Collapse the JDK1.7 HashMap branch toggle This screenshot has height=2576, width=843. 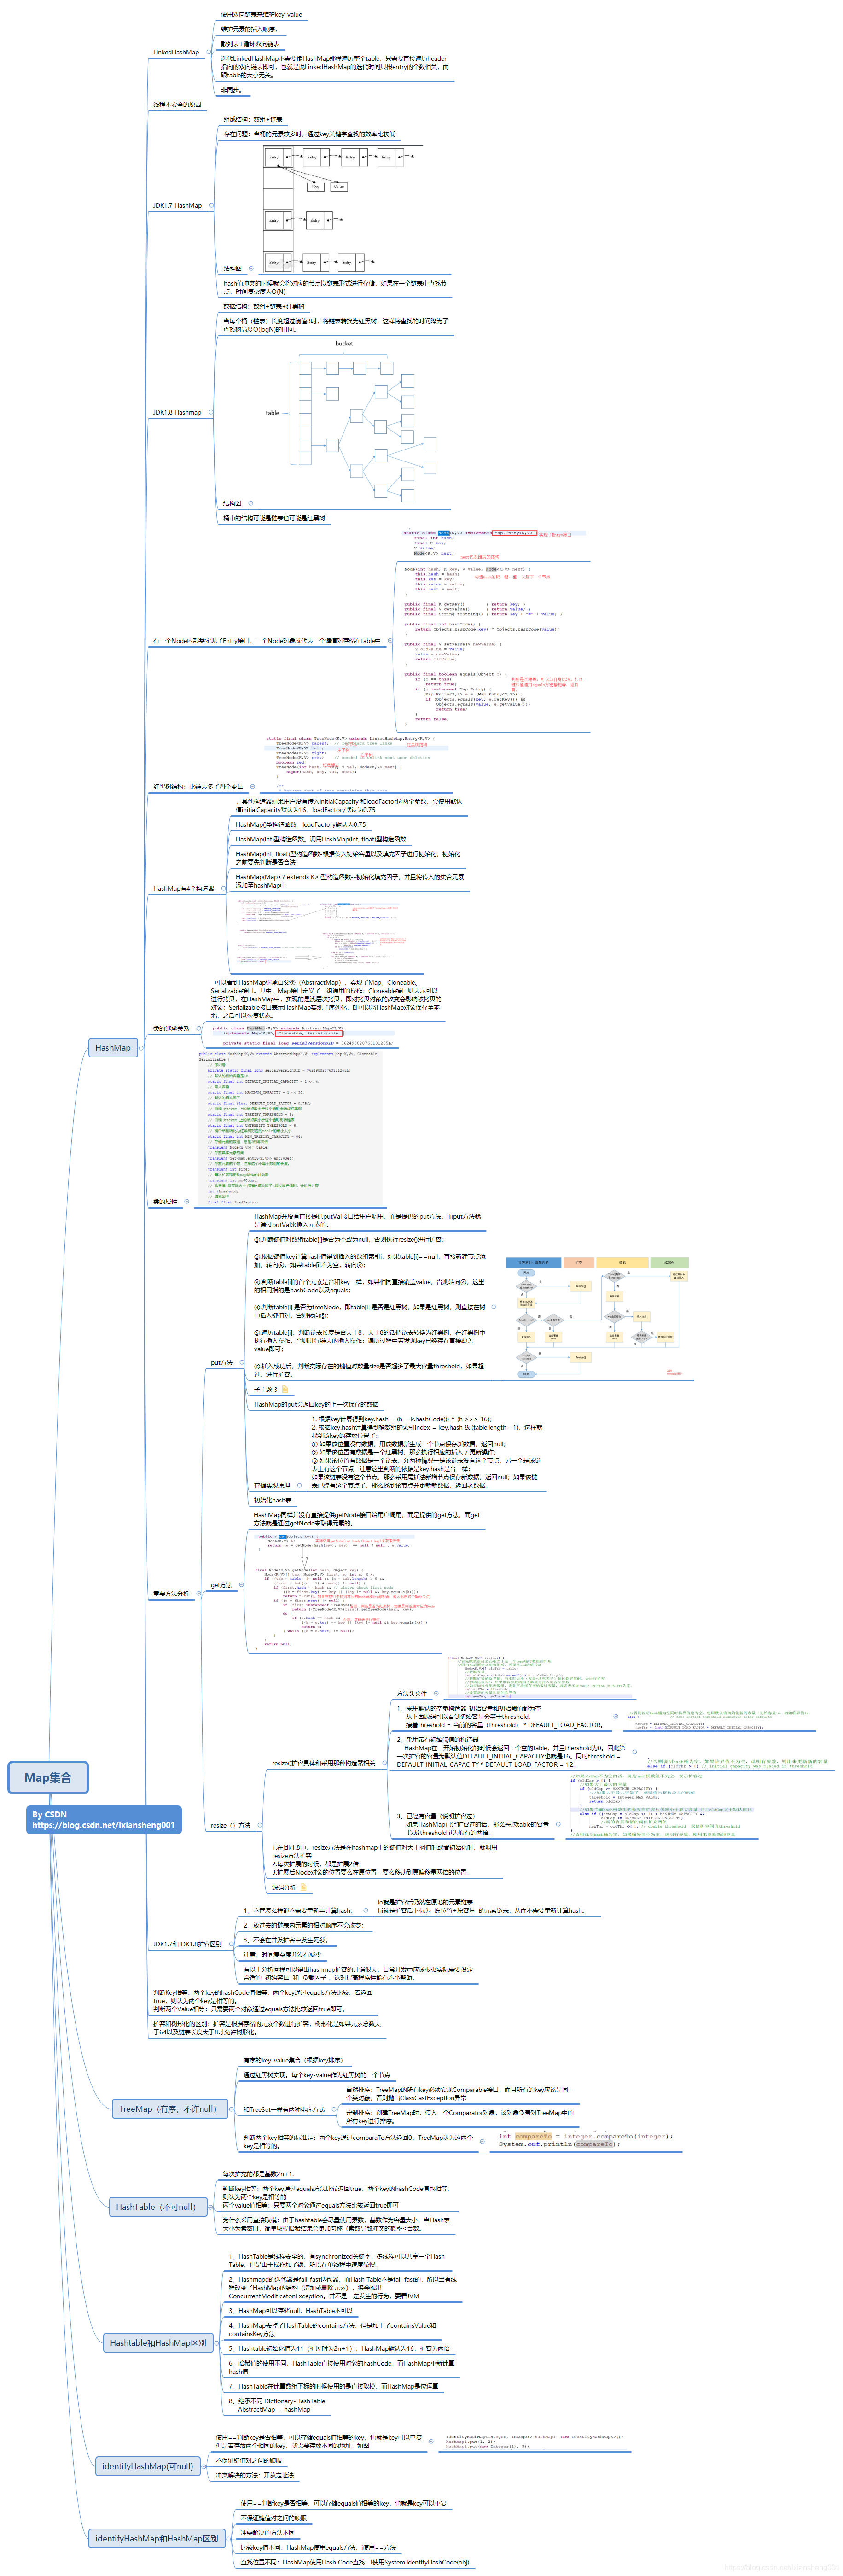click(211, 205)
